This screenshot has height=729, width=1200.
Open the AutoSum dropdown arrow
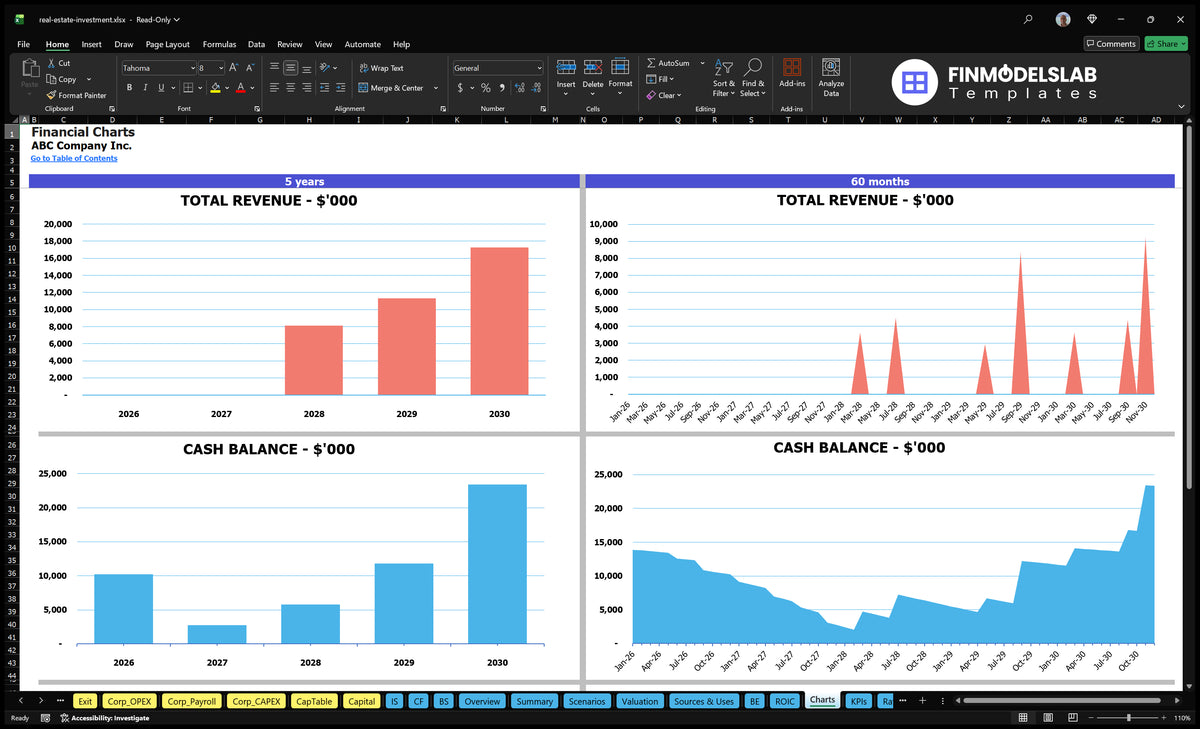pos(702,63)
